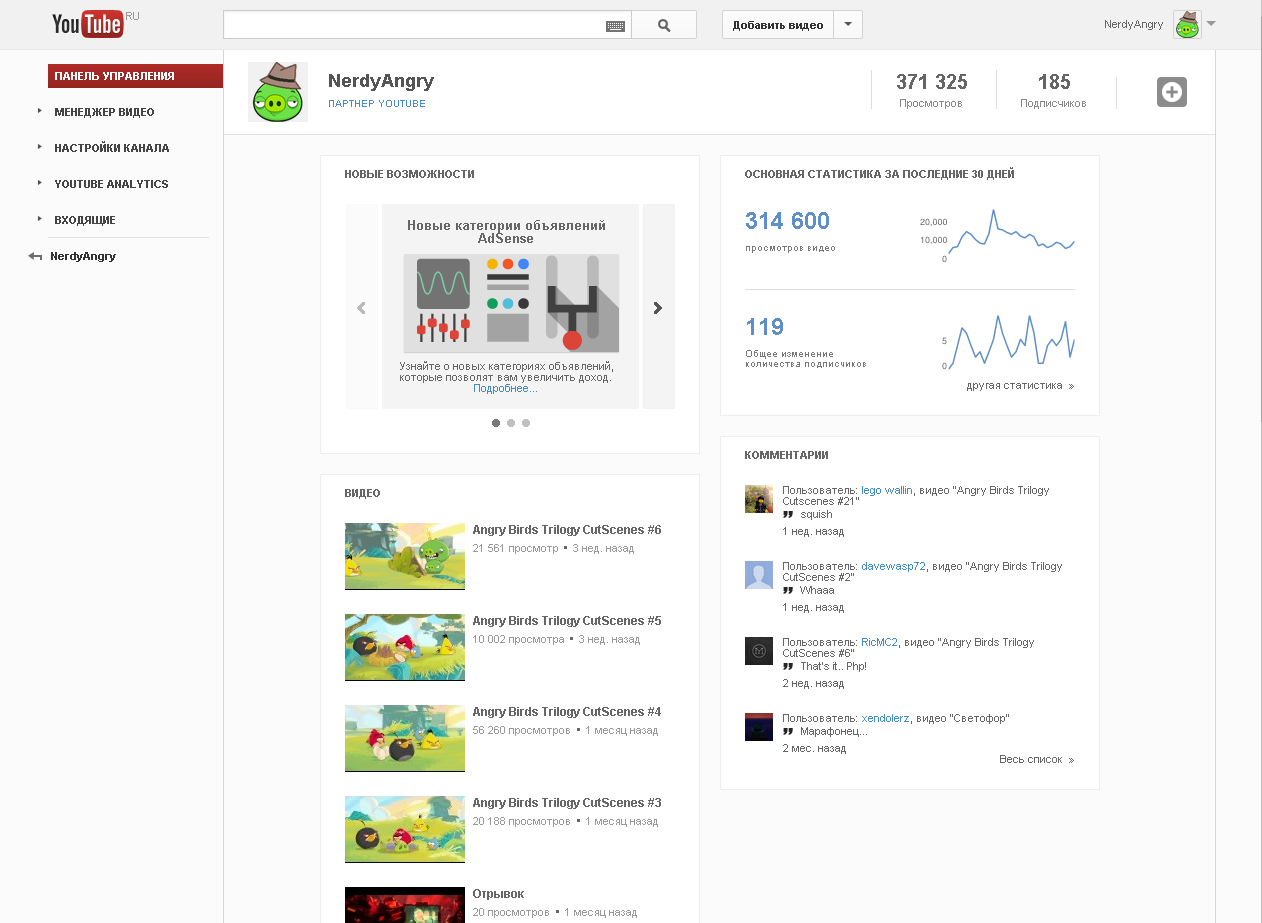Image resolution: width=1262 pixels, height=923 pixels.
Task: Open RicMC2 user link
Action: click(879, 642)
